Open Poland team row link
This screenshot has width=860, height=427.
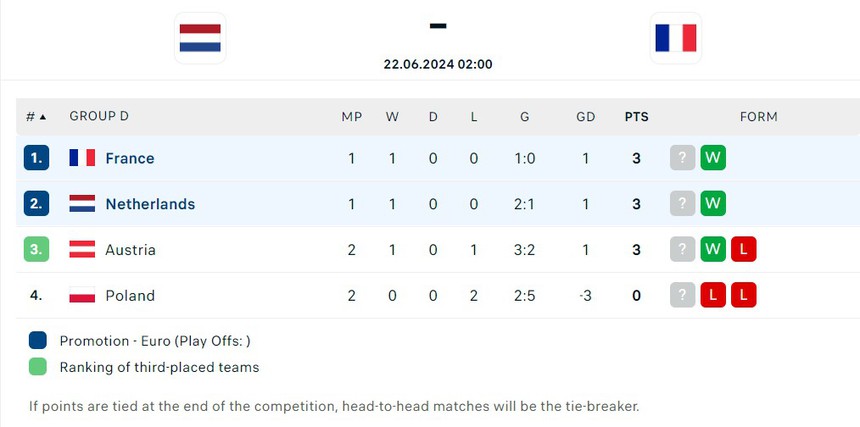click(x=130, y=296)
